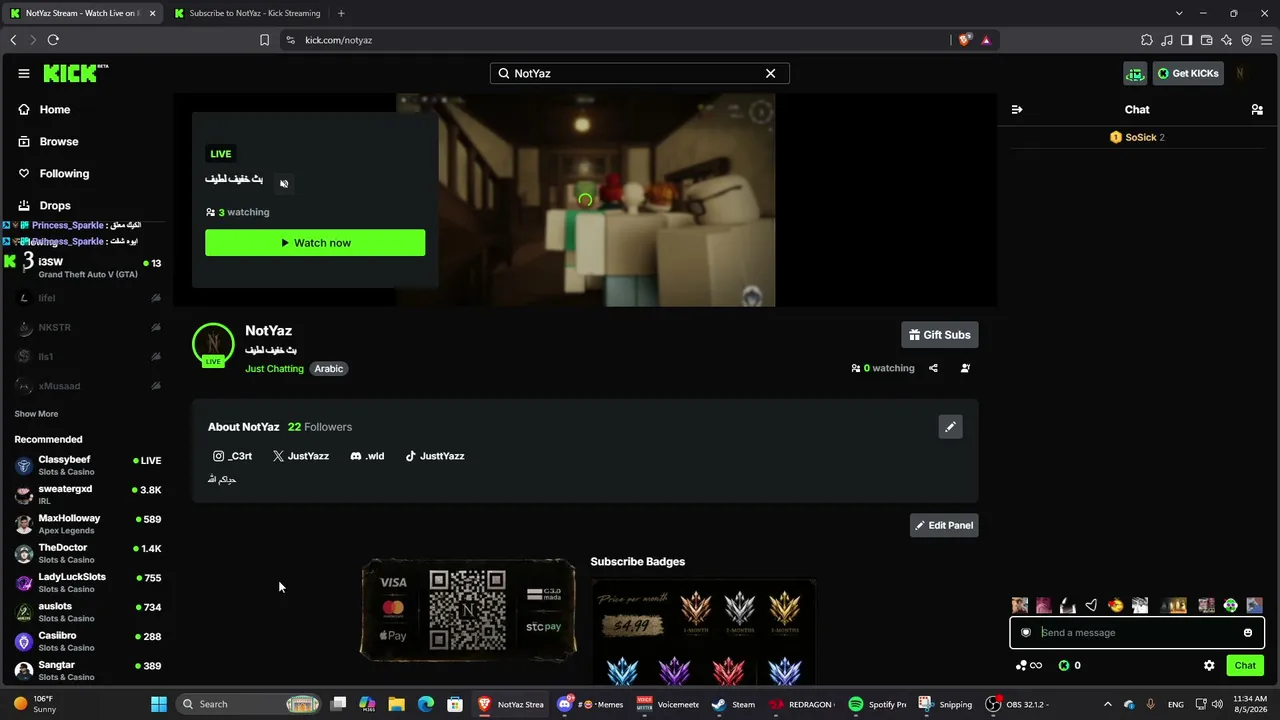Open the Just Chatting category link
Screen dimensions: 1280x720
point(274,369)
